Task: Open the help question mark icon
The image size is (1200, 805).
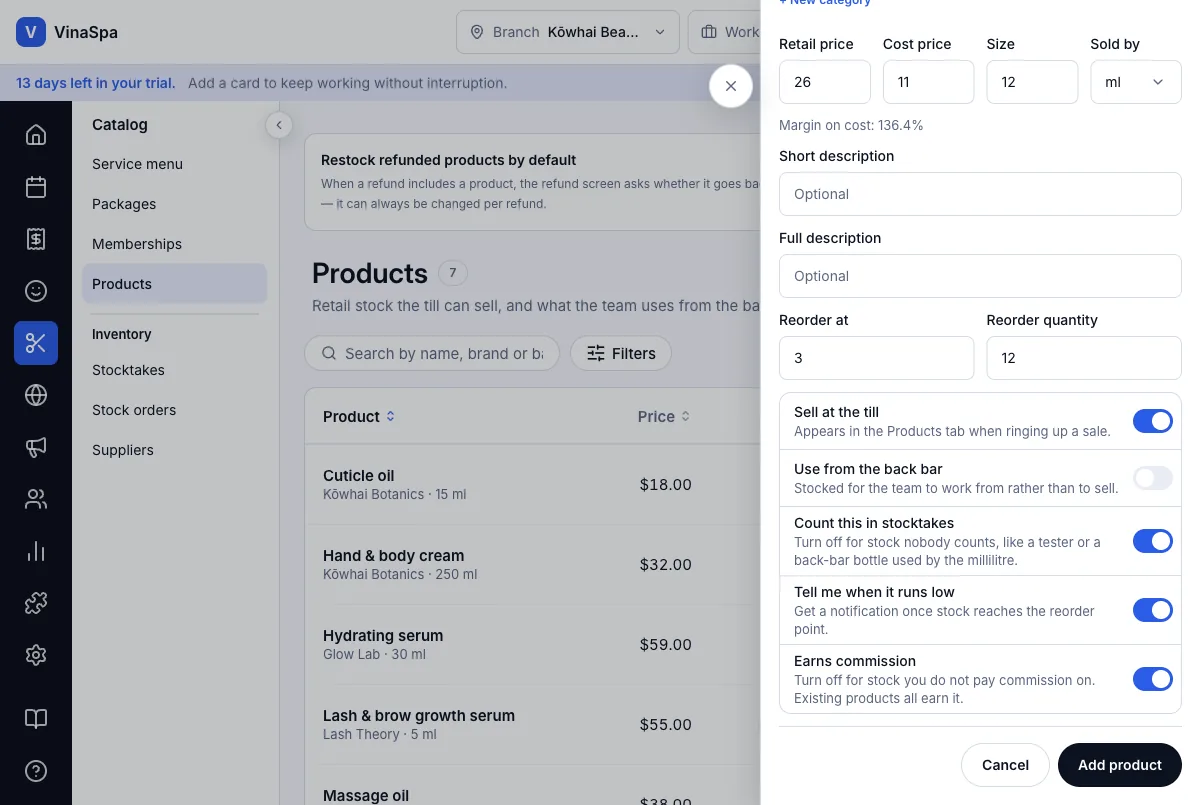Action: [36, 771]
